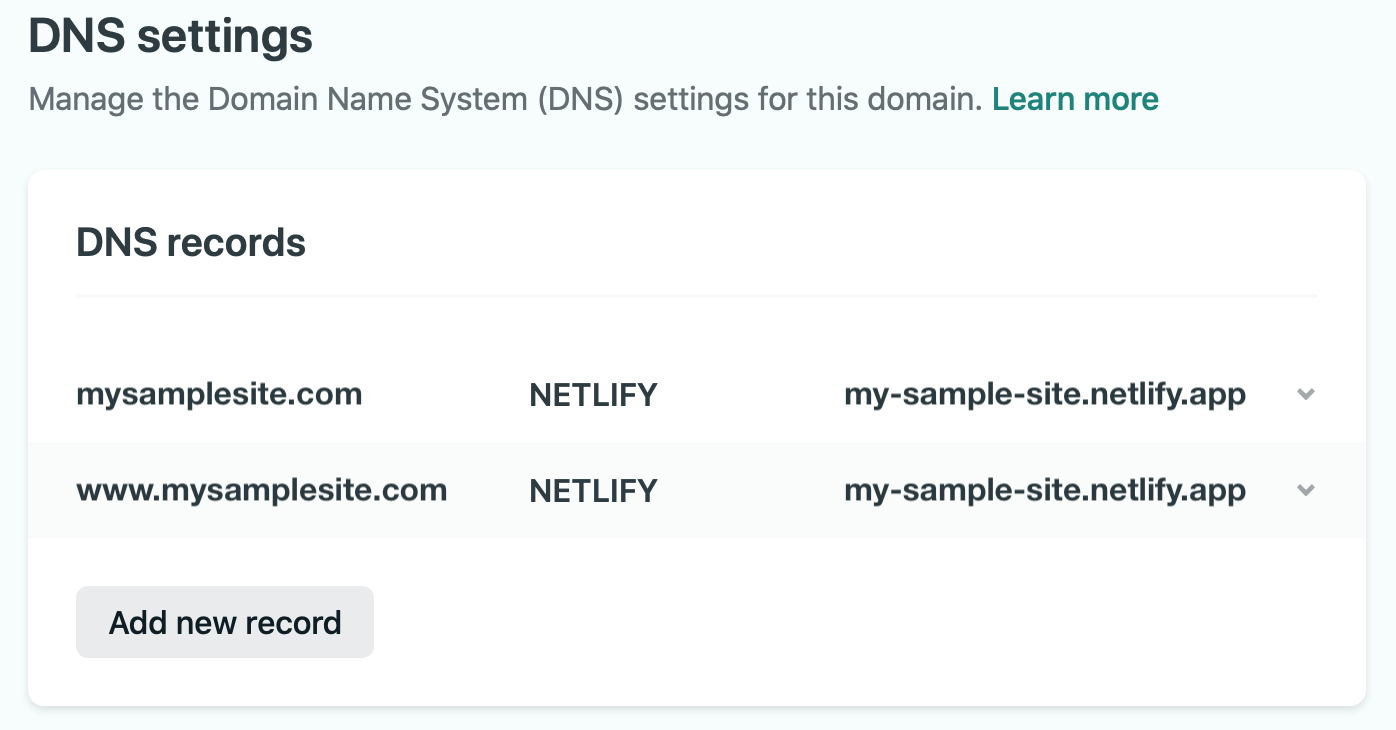
Task: Click my-sample-site.netlify.app value in the www record row
Action: [1045, 491]
